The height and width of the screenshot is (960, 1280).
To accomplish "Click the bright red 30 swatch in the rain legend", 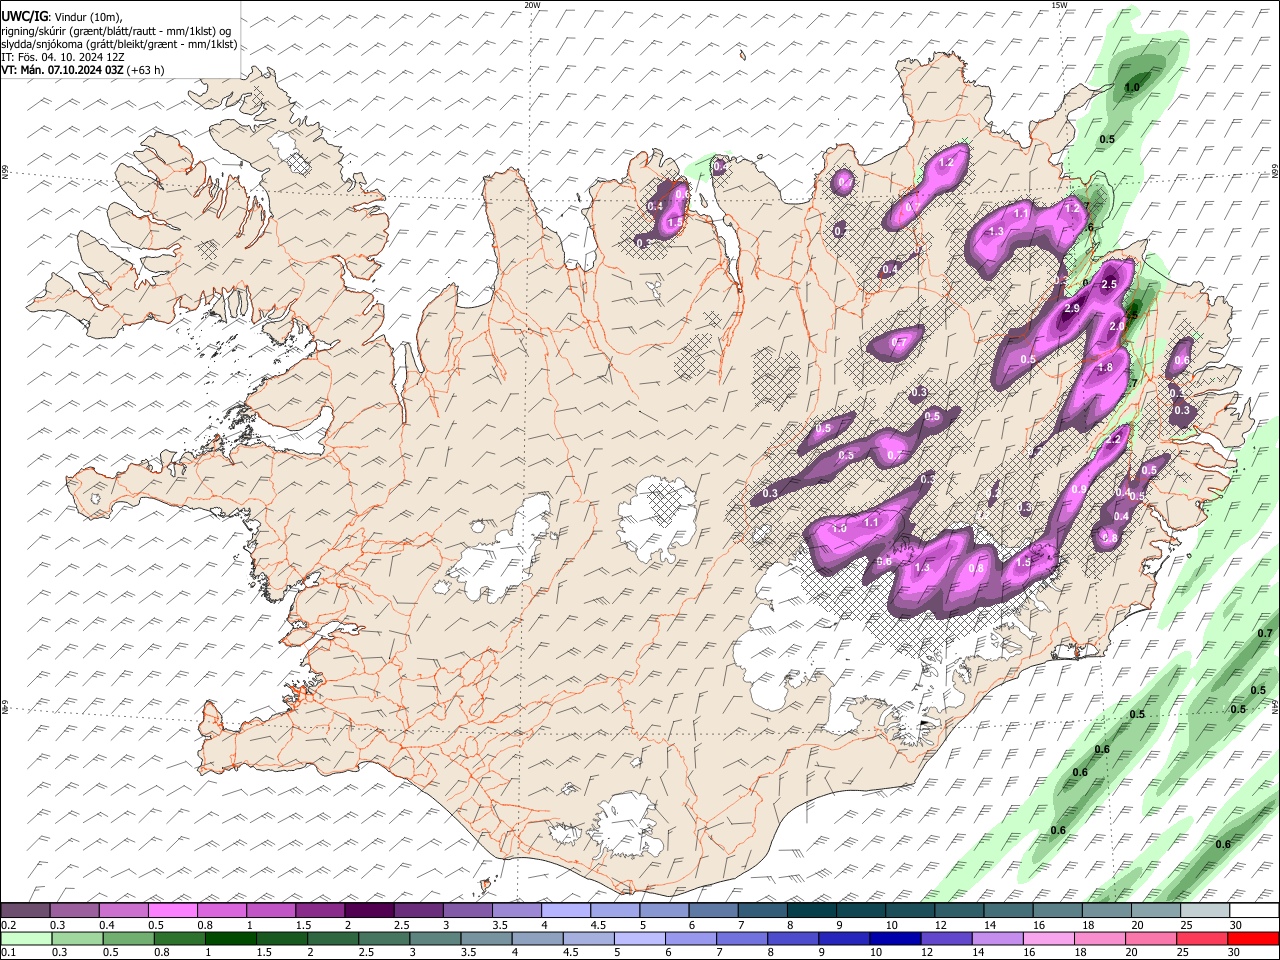I will 1253,938.
